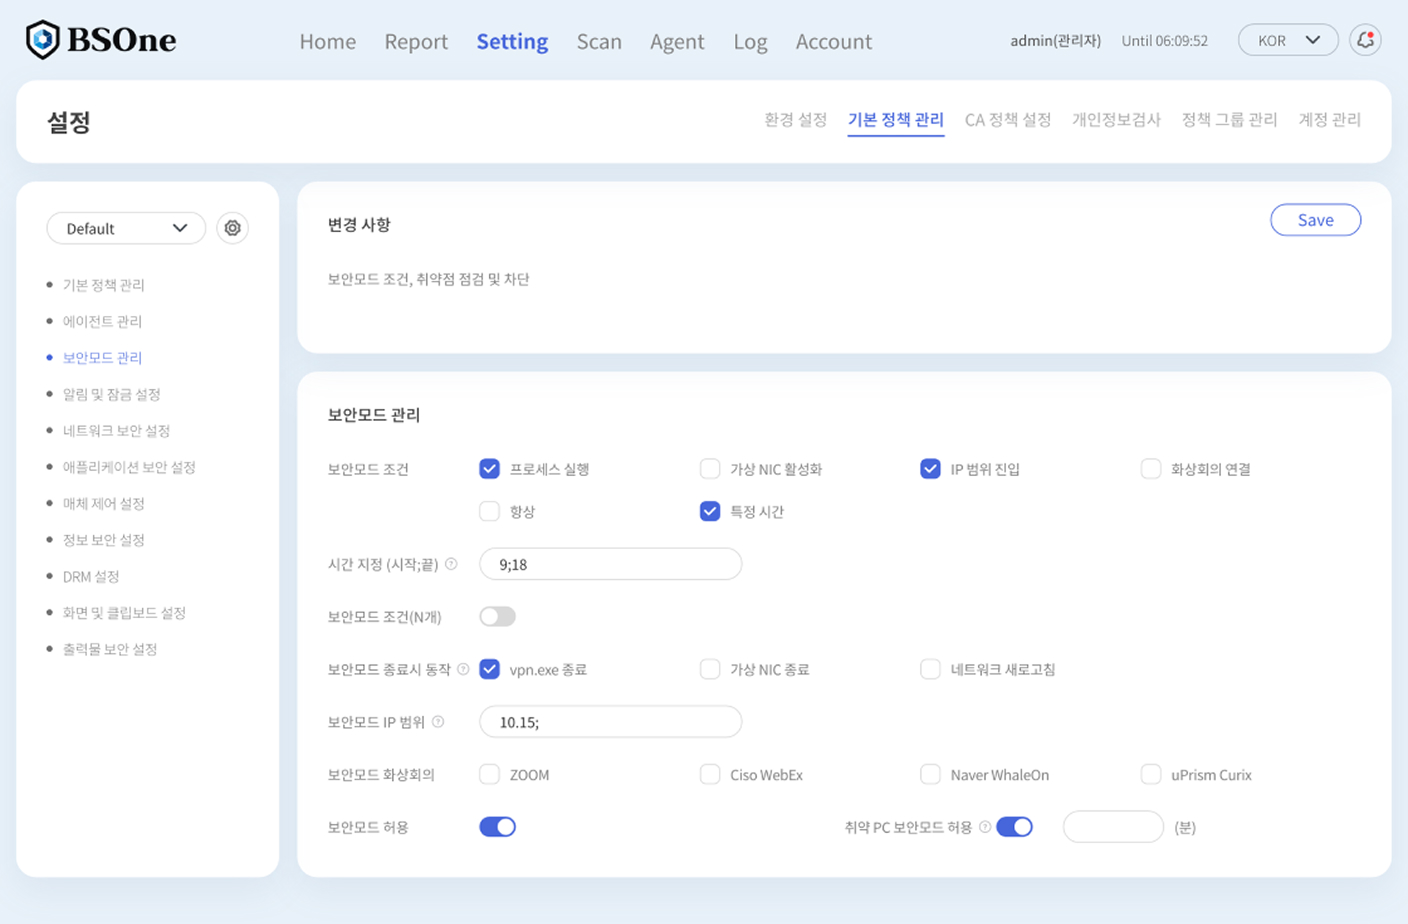This screenshot has height=924, width=1408.
Task: Open the help tooltip for 보안모드 IP 범위
Action: coord(440,721)
